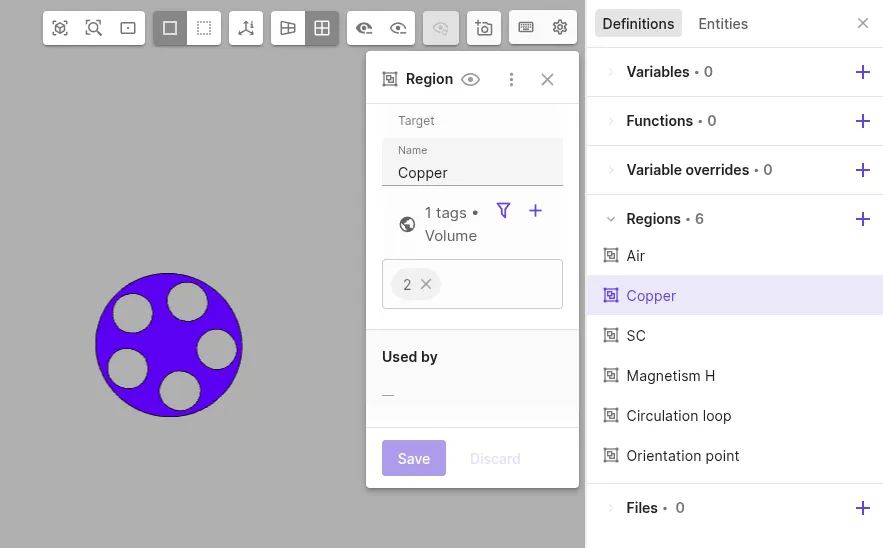Click the Magnetism H region icon
This screenshot has width=883, height=548.
pos(611,376)
